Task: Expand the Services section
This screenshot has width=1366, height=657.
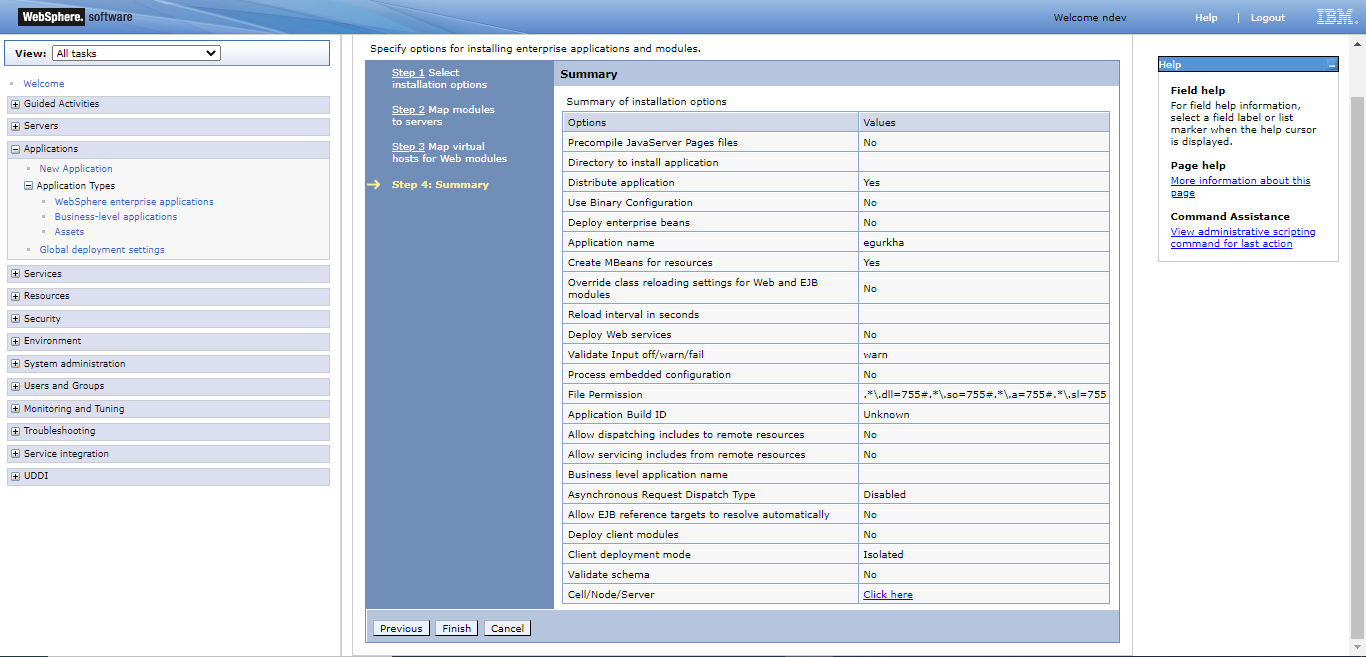Action: pos(15,274)
